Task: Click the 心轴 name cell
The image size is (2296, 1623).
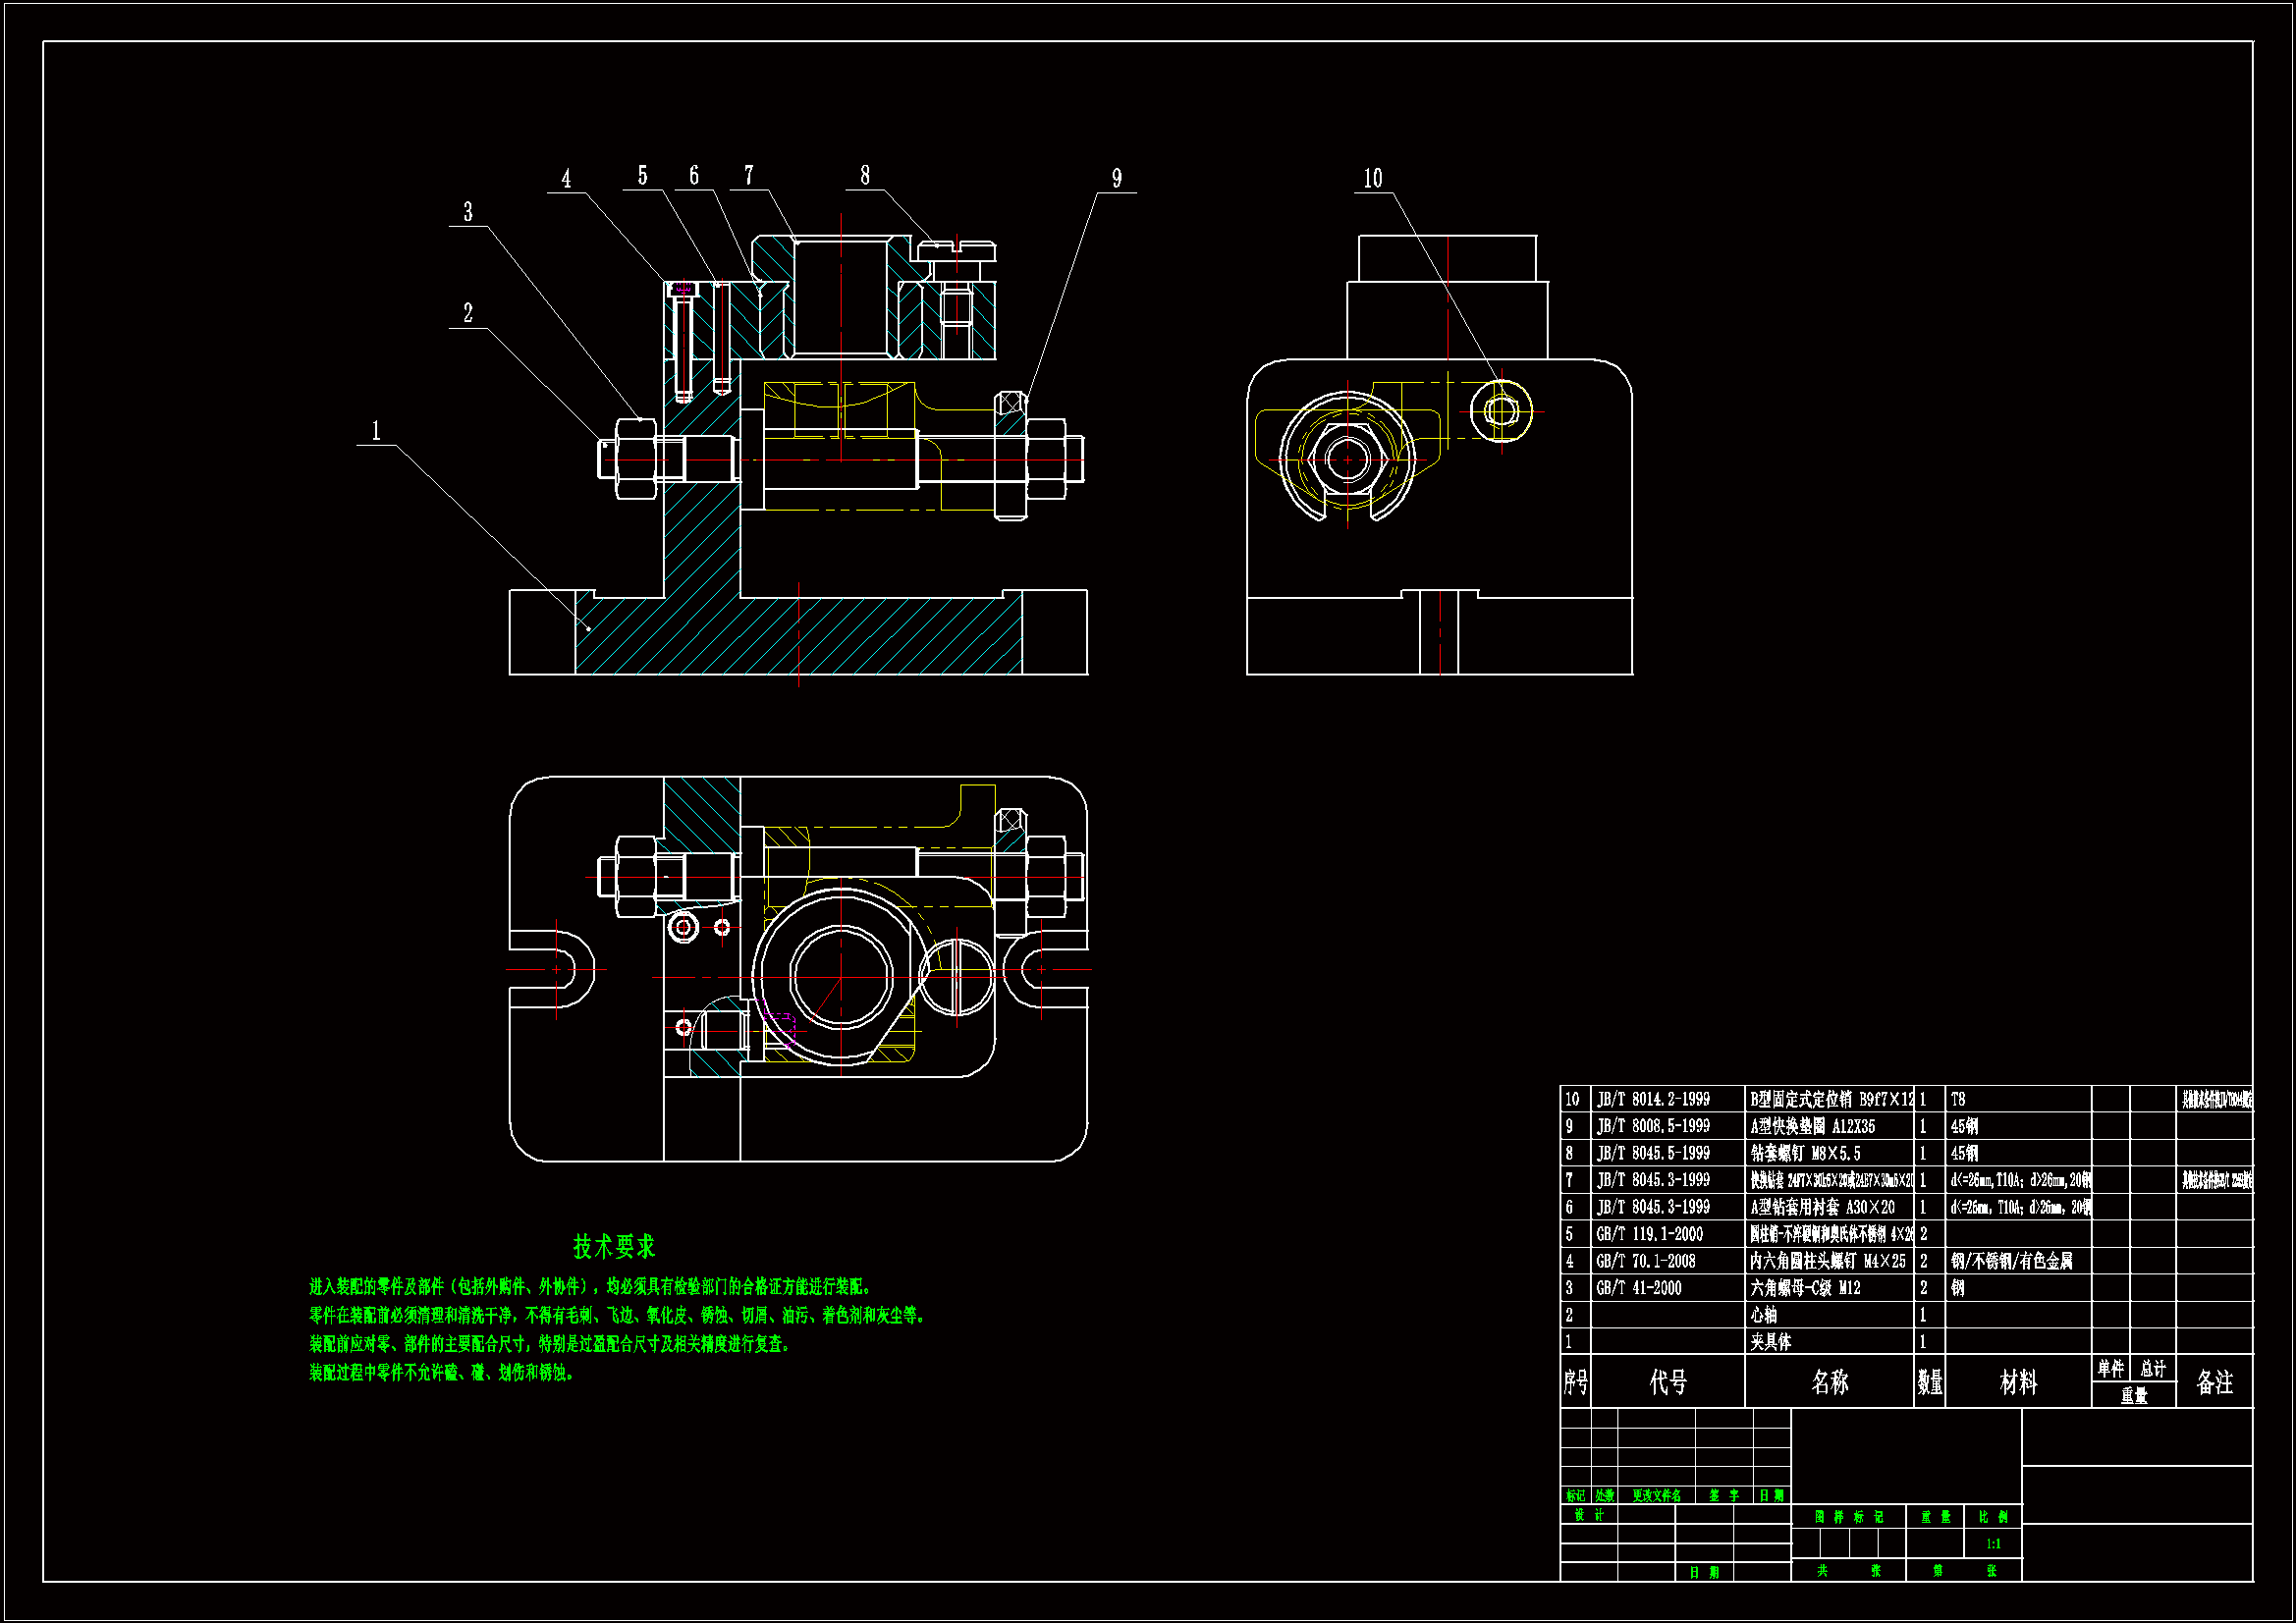Action: tap(1764, 1315)
